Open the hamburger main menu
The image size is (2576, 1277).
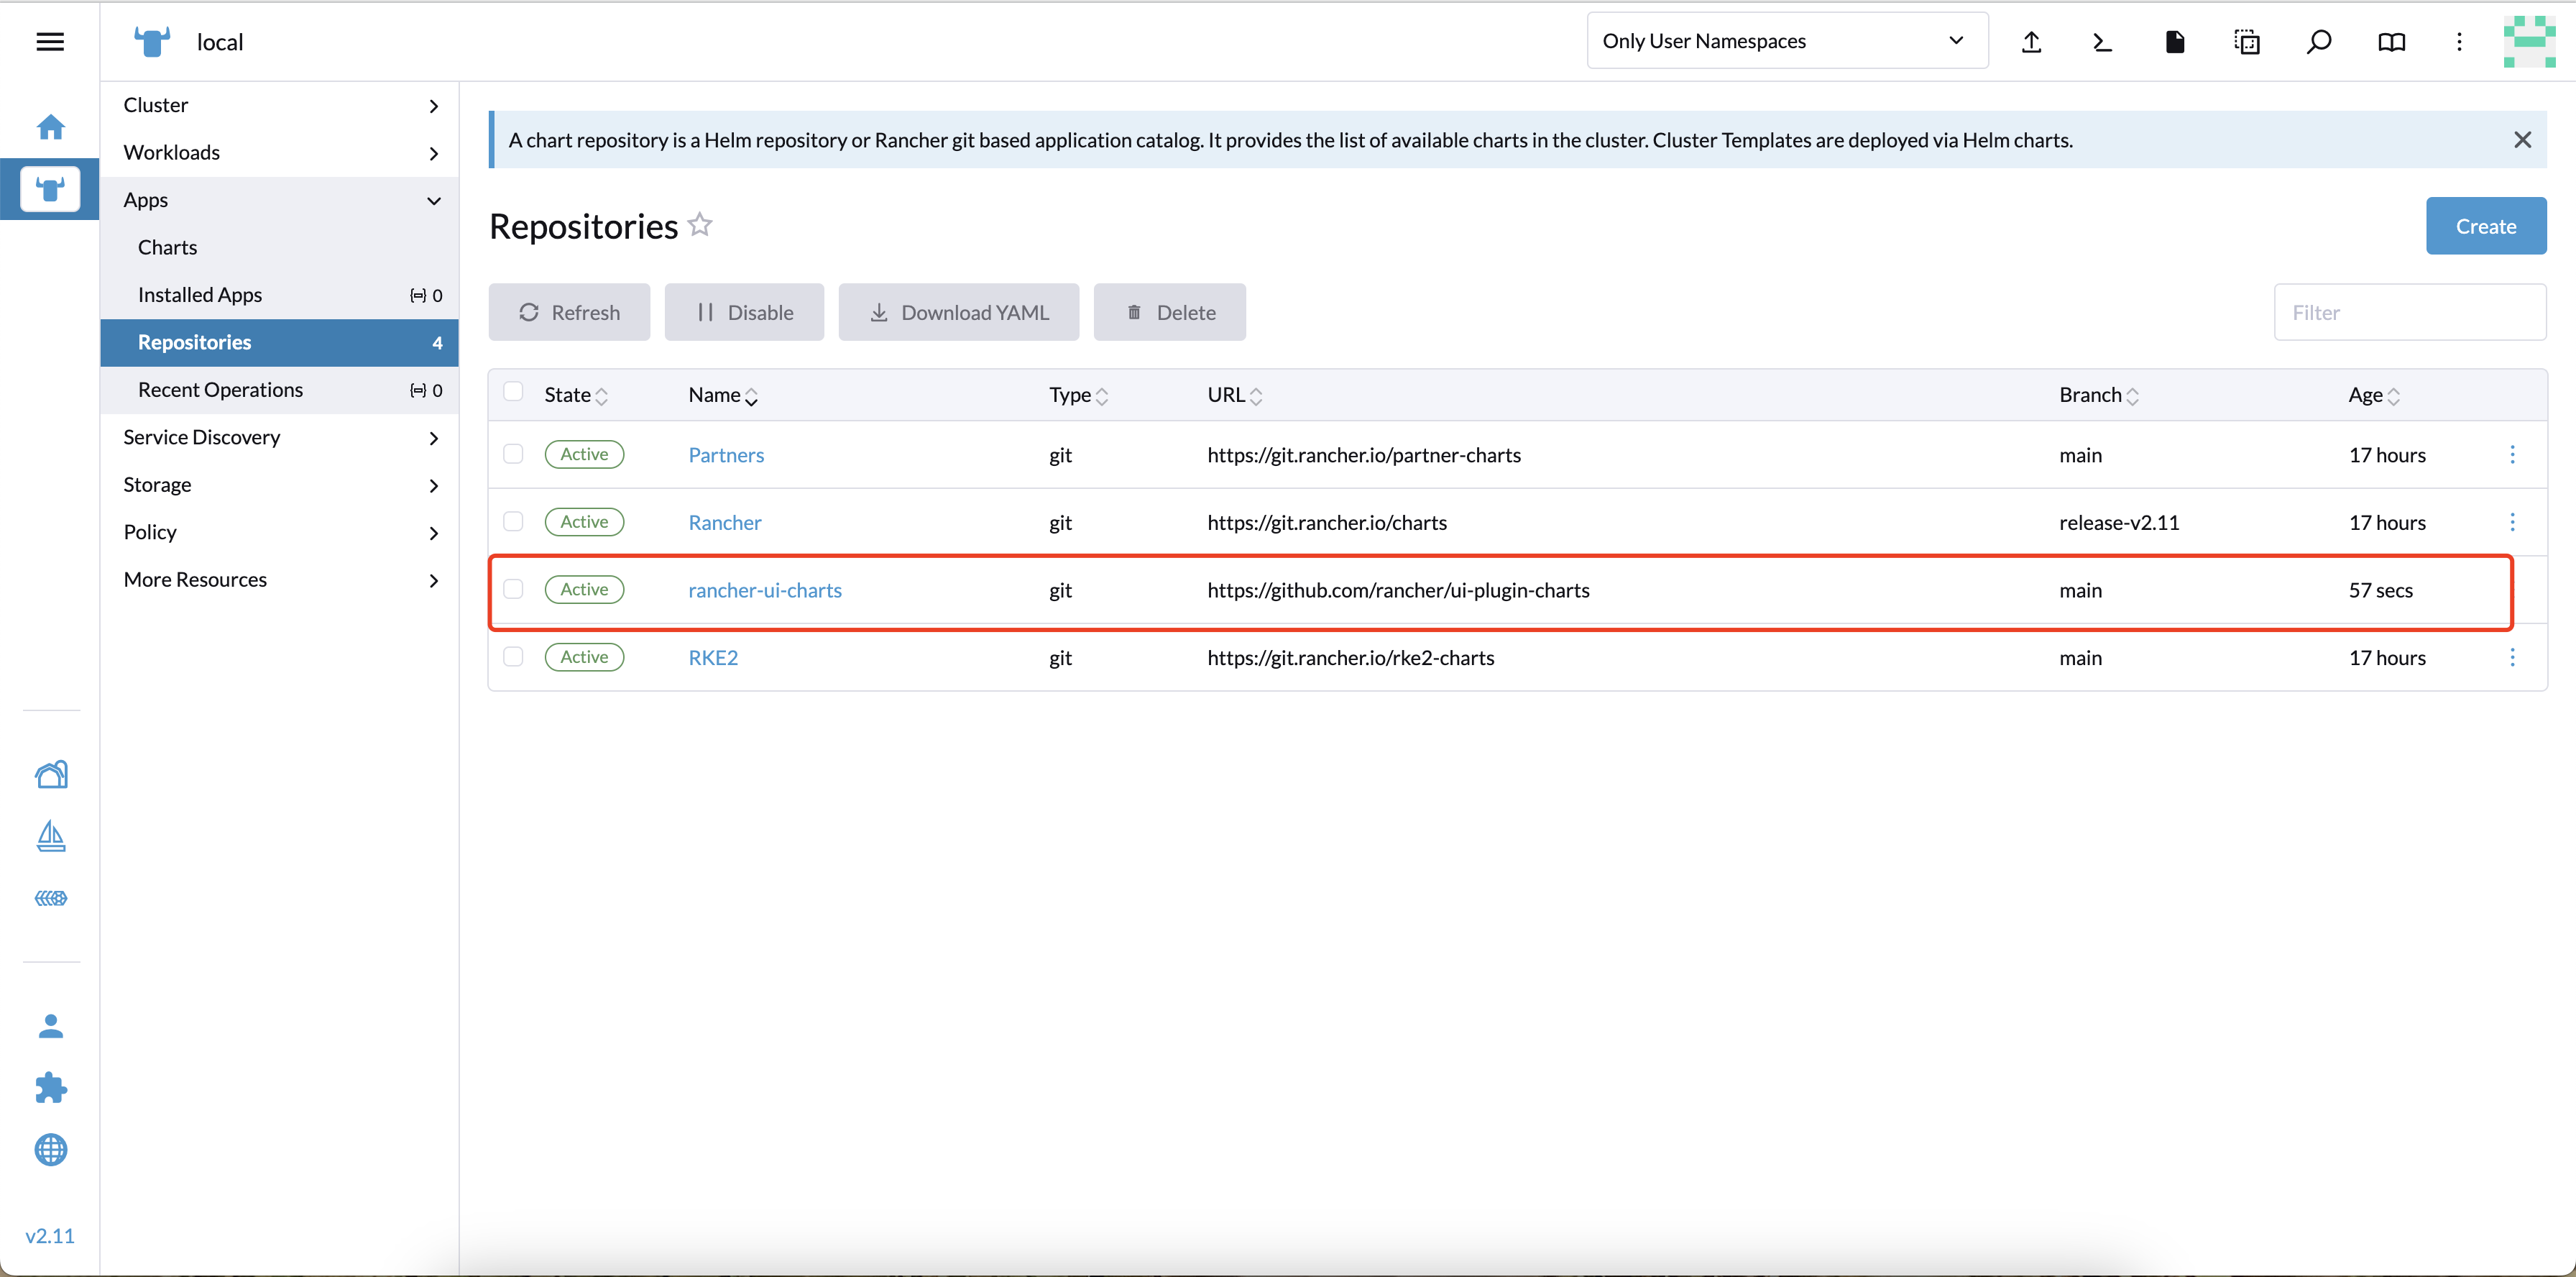coord(50,42)
